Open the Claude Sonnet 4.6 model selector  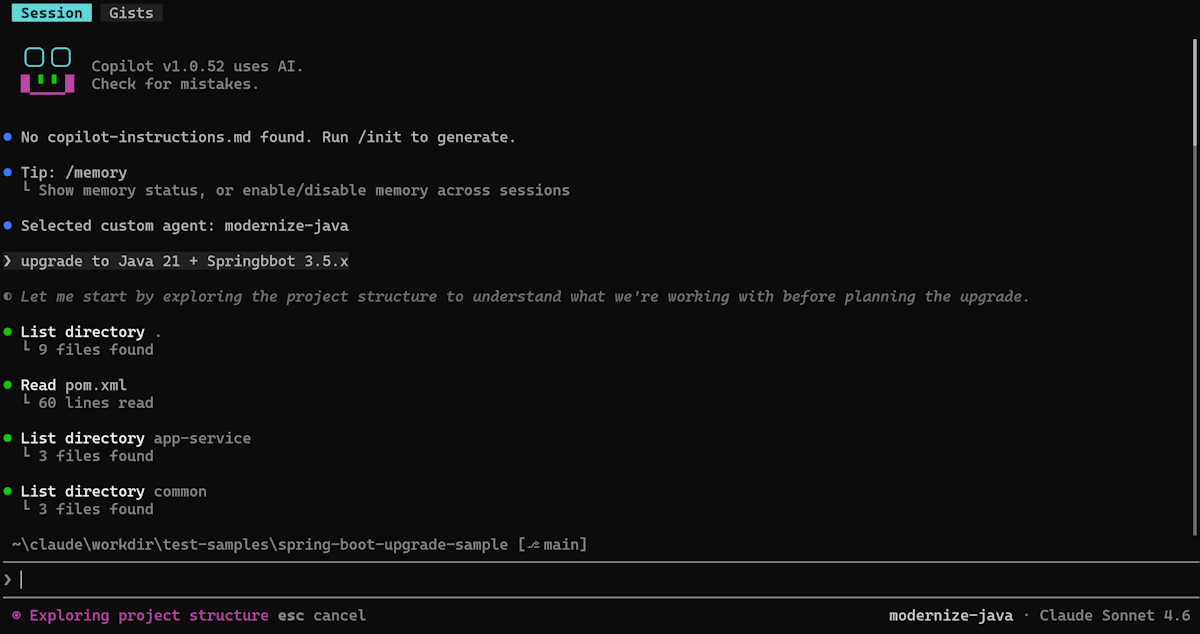tap(1115, 616)
